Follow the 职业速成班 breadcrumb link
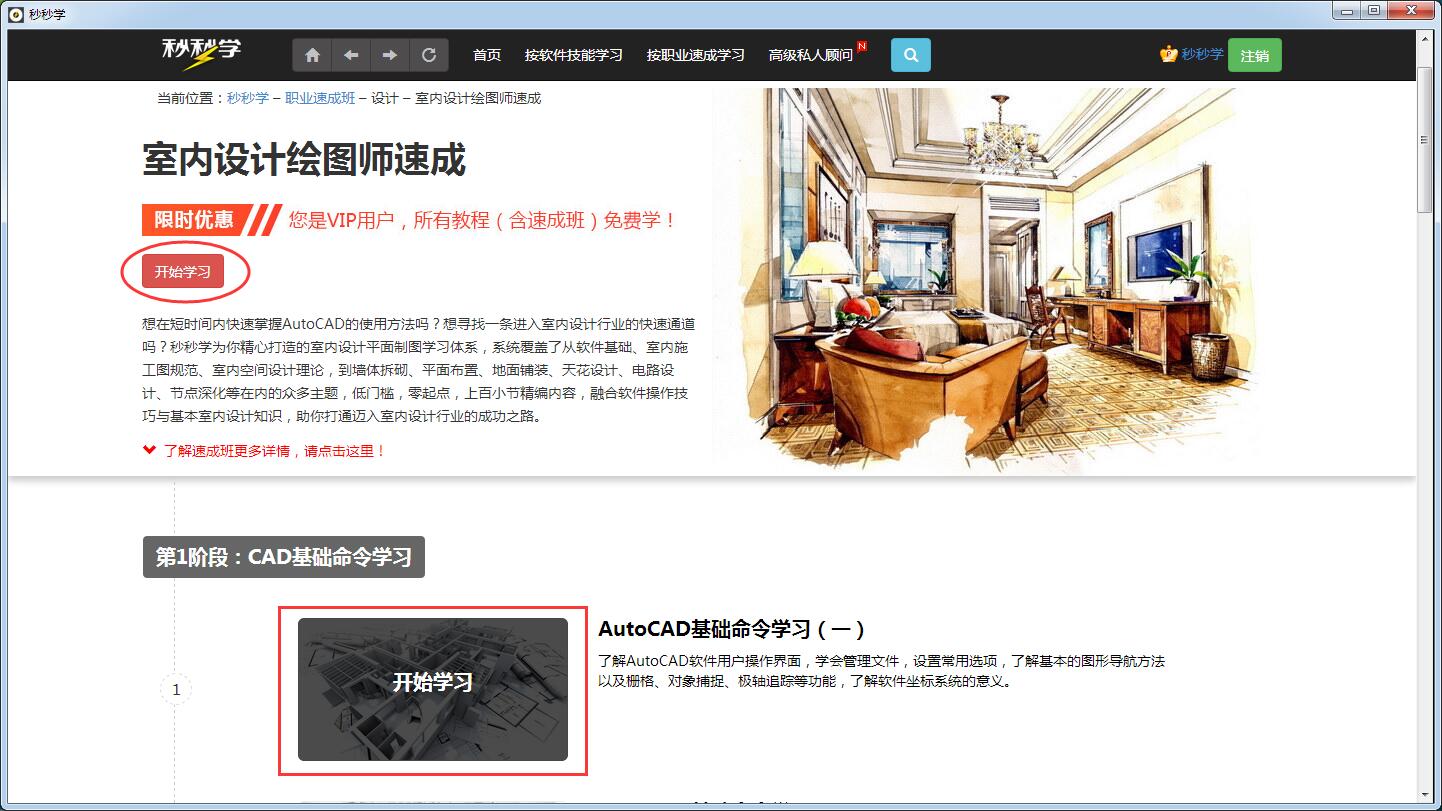1442x811 pixels. [x=320, y=98]
